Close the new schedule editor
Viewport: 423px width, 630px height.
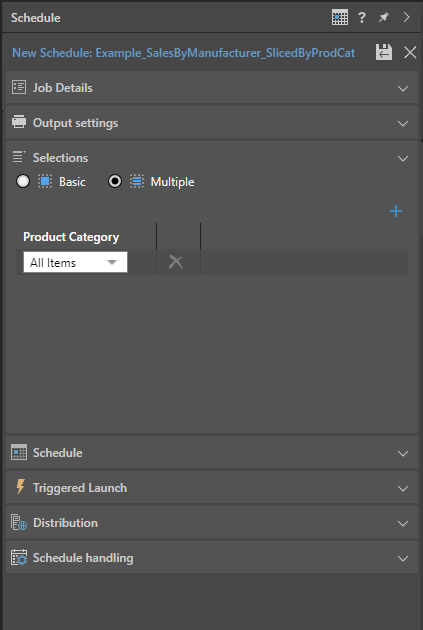click(410, 52)
